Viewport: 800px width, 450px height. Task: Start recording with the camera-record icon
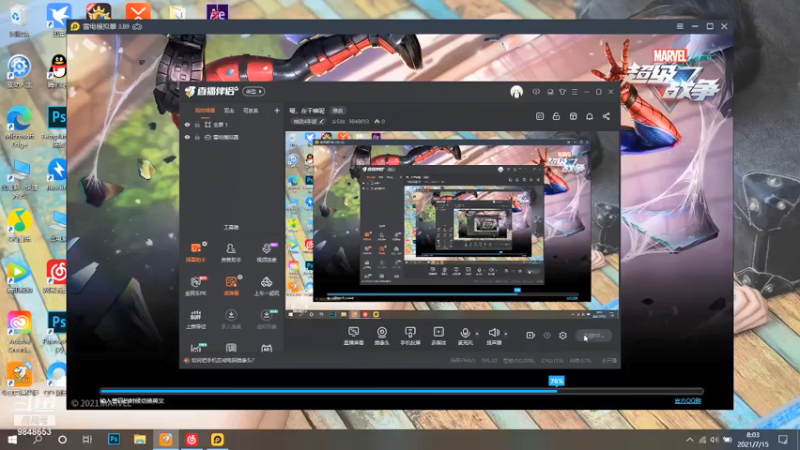click(x=531, y=335)
